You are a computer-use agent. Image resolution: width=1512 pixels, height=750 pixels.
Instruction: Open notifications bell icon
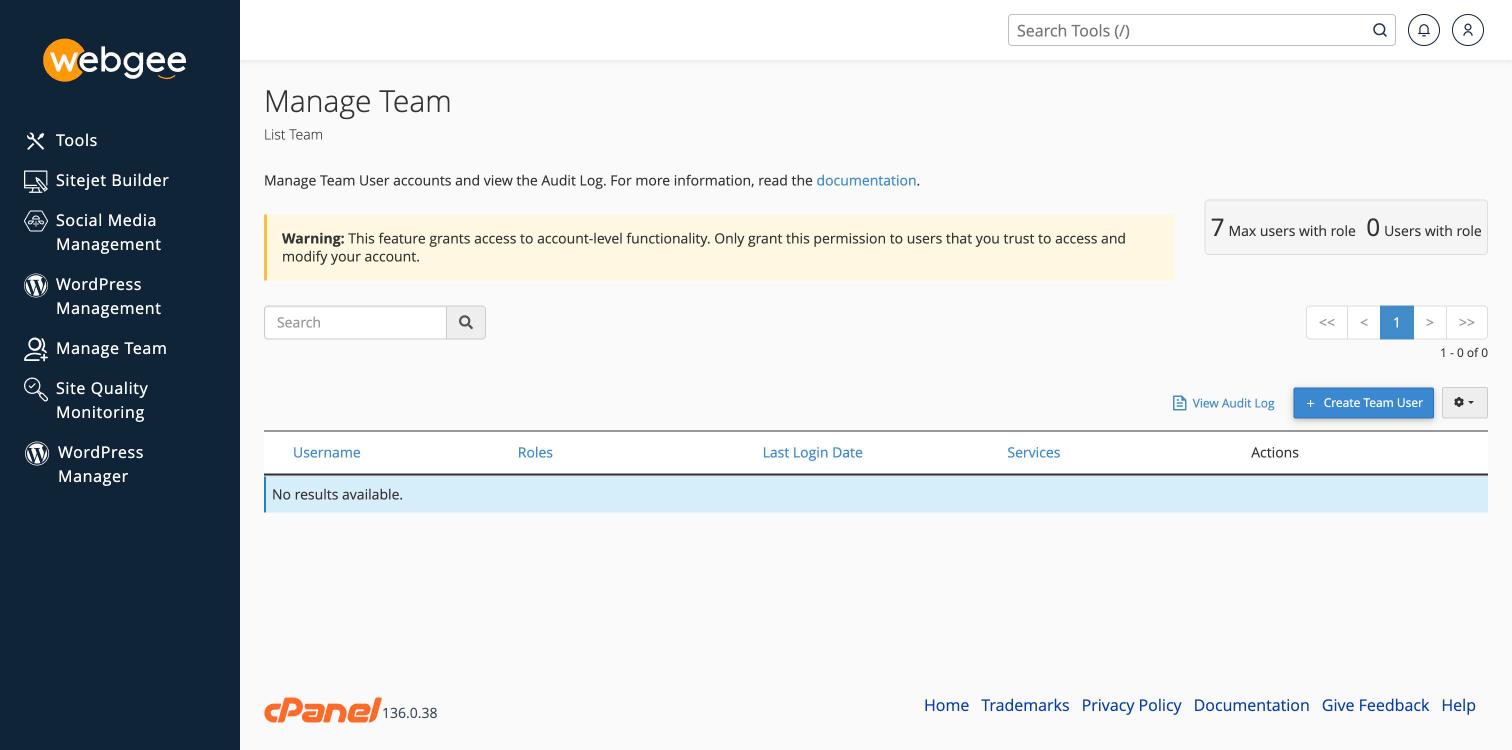coord(1424,30)
